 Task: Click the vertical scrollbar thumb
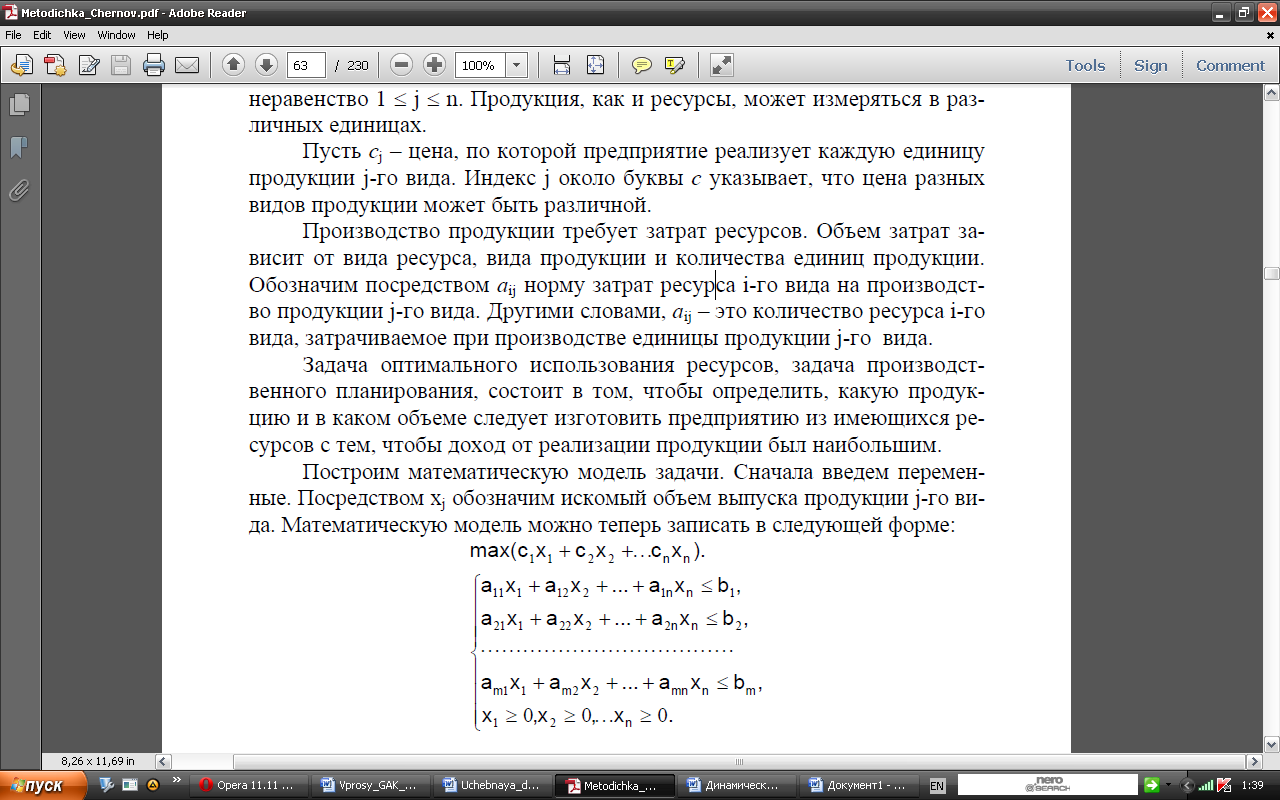point(1271,273)
